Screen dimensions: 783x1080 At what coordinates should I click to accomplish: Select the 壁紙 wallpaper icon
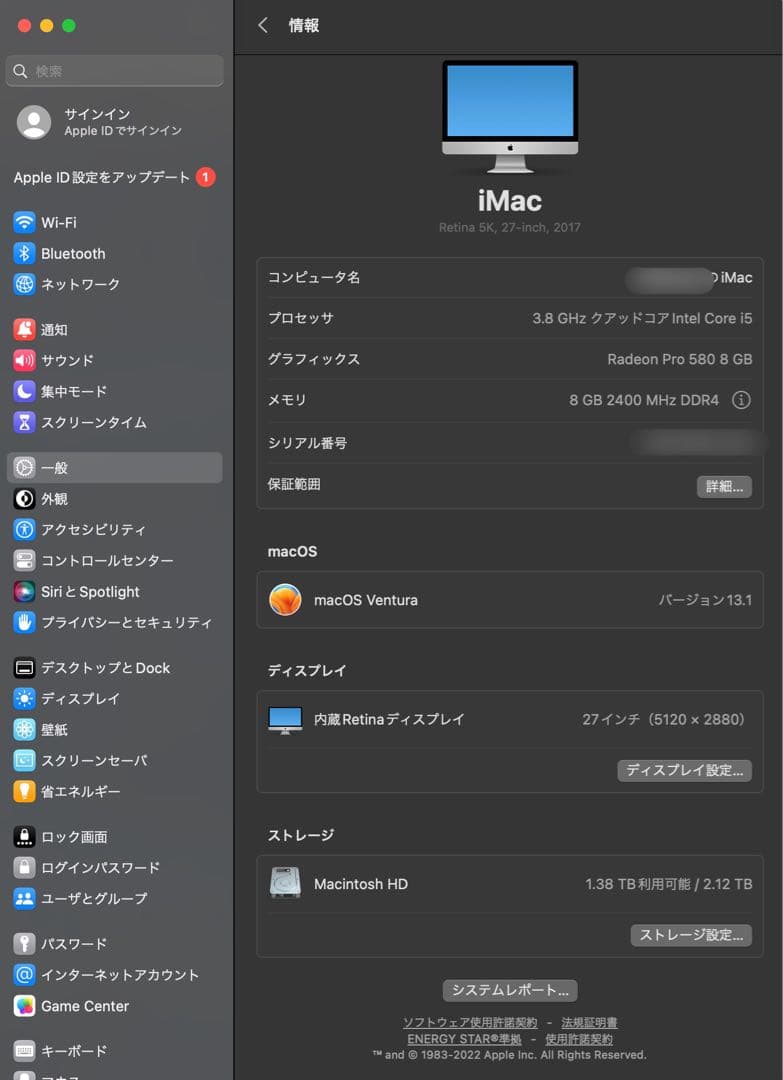[x=24, y=729]
